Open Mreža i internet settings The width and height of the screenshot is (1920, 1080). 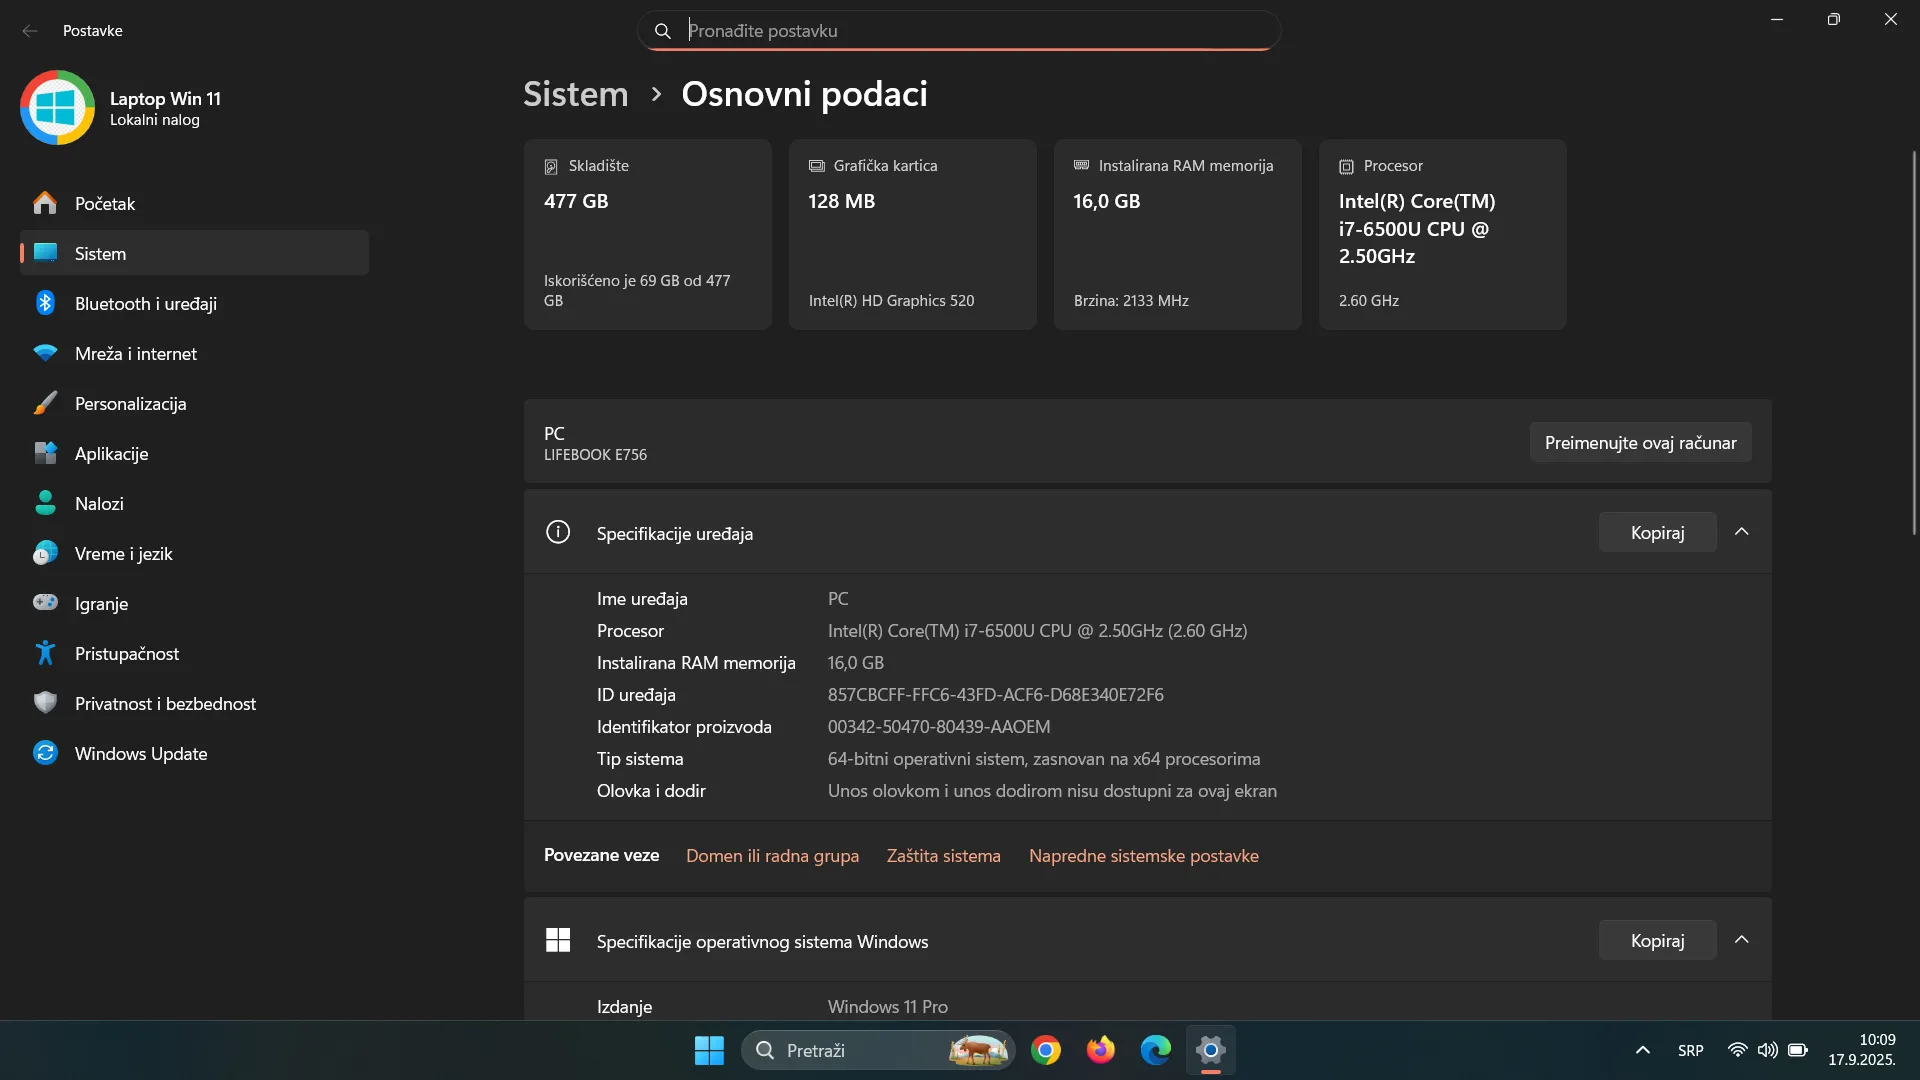(x=194, y=353)
